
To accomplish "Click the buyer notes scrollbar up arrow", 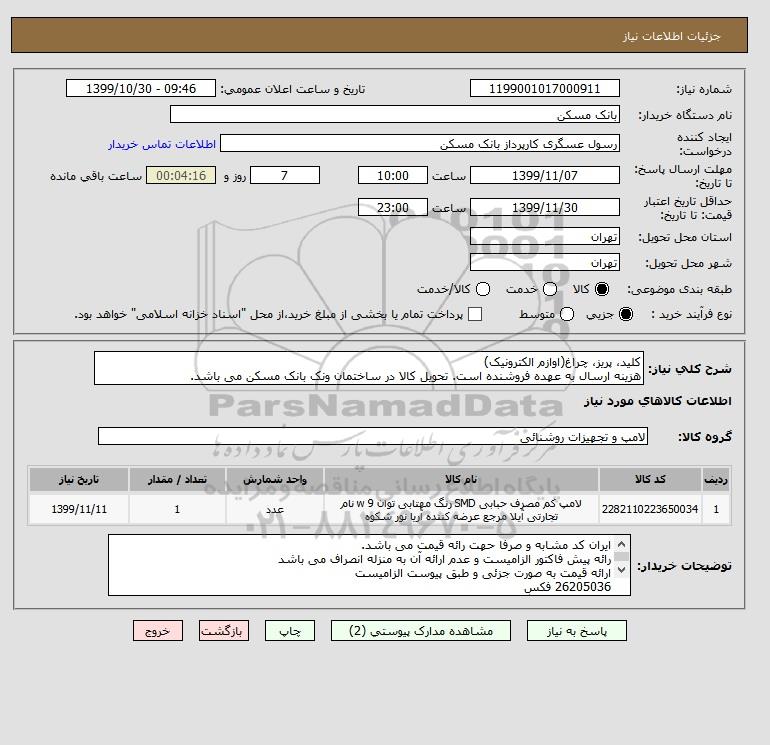I will coord(621,545).
